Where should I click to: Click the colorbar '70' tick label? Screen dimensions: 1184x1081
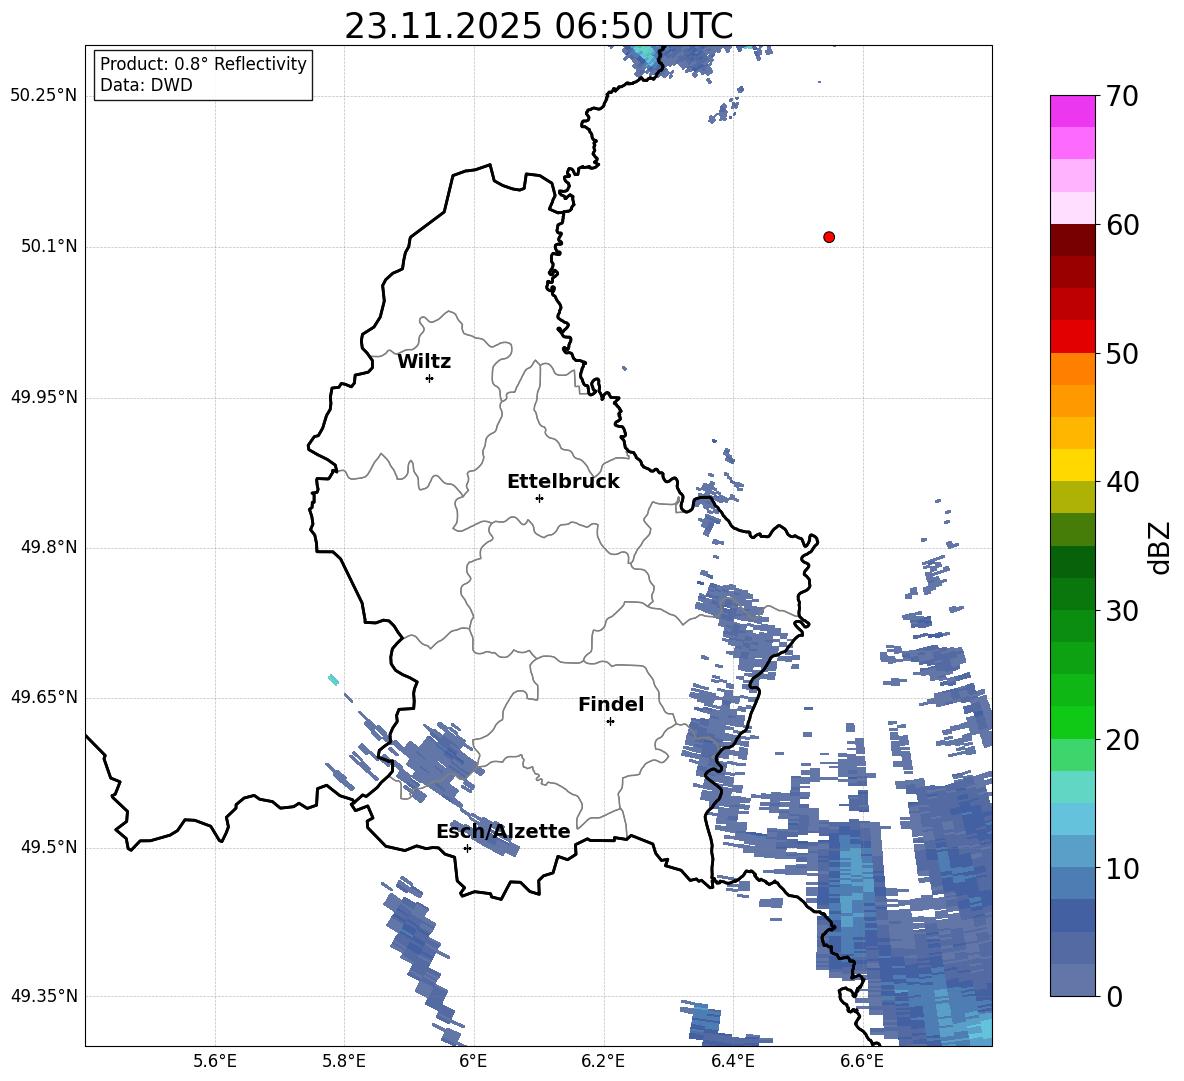click(1122, 97)
